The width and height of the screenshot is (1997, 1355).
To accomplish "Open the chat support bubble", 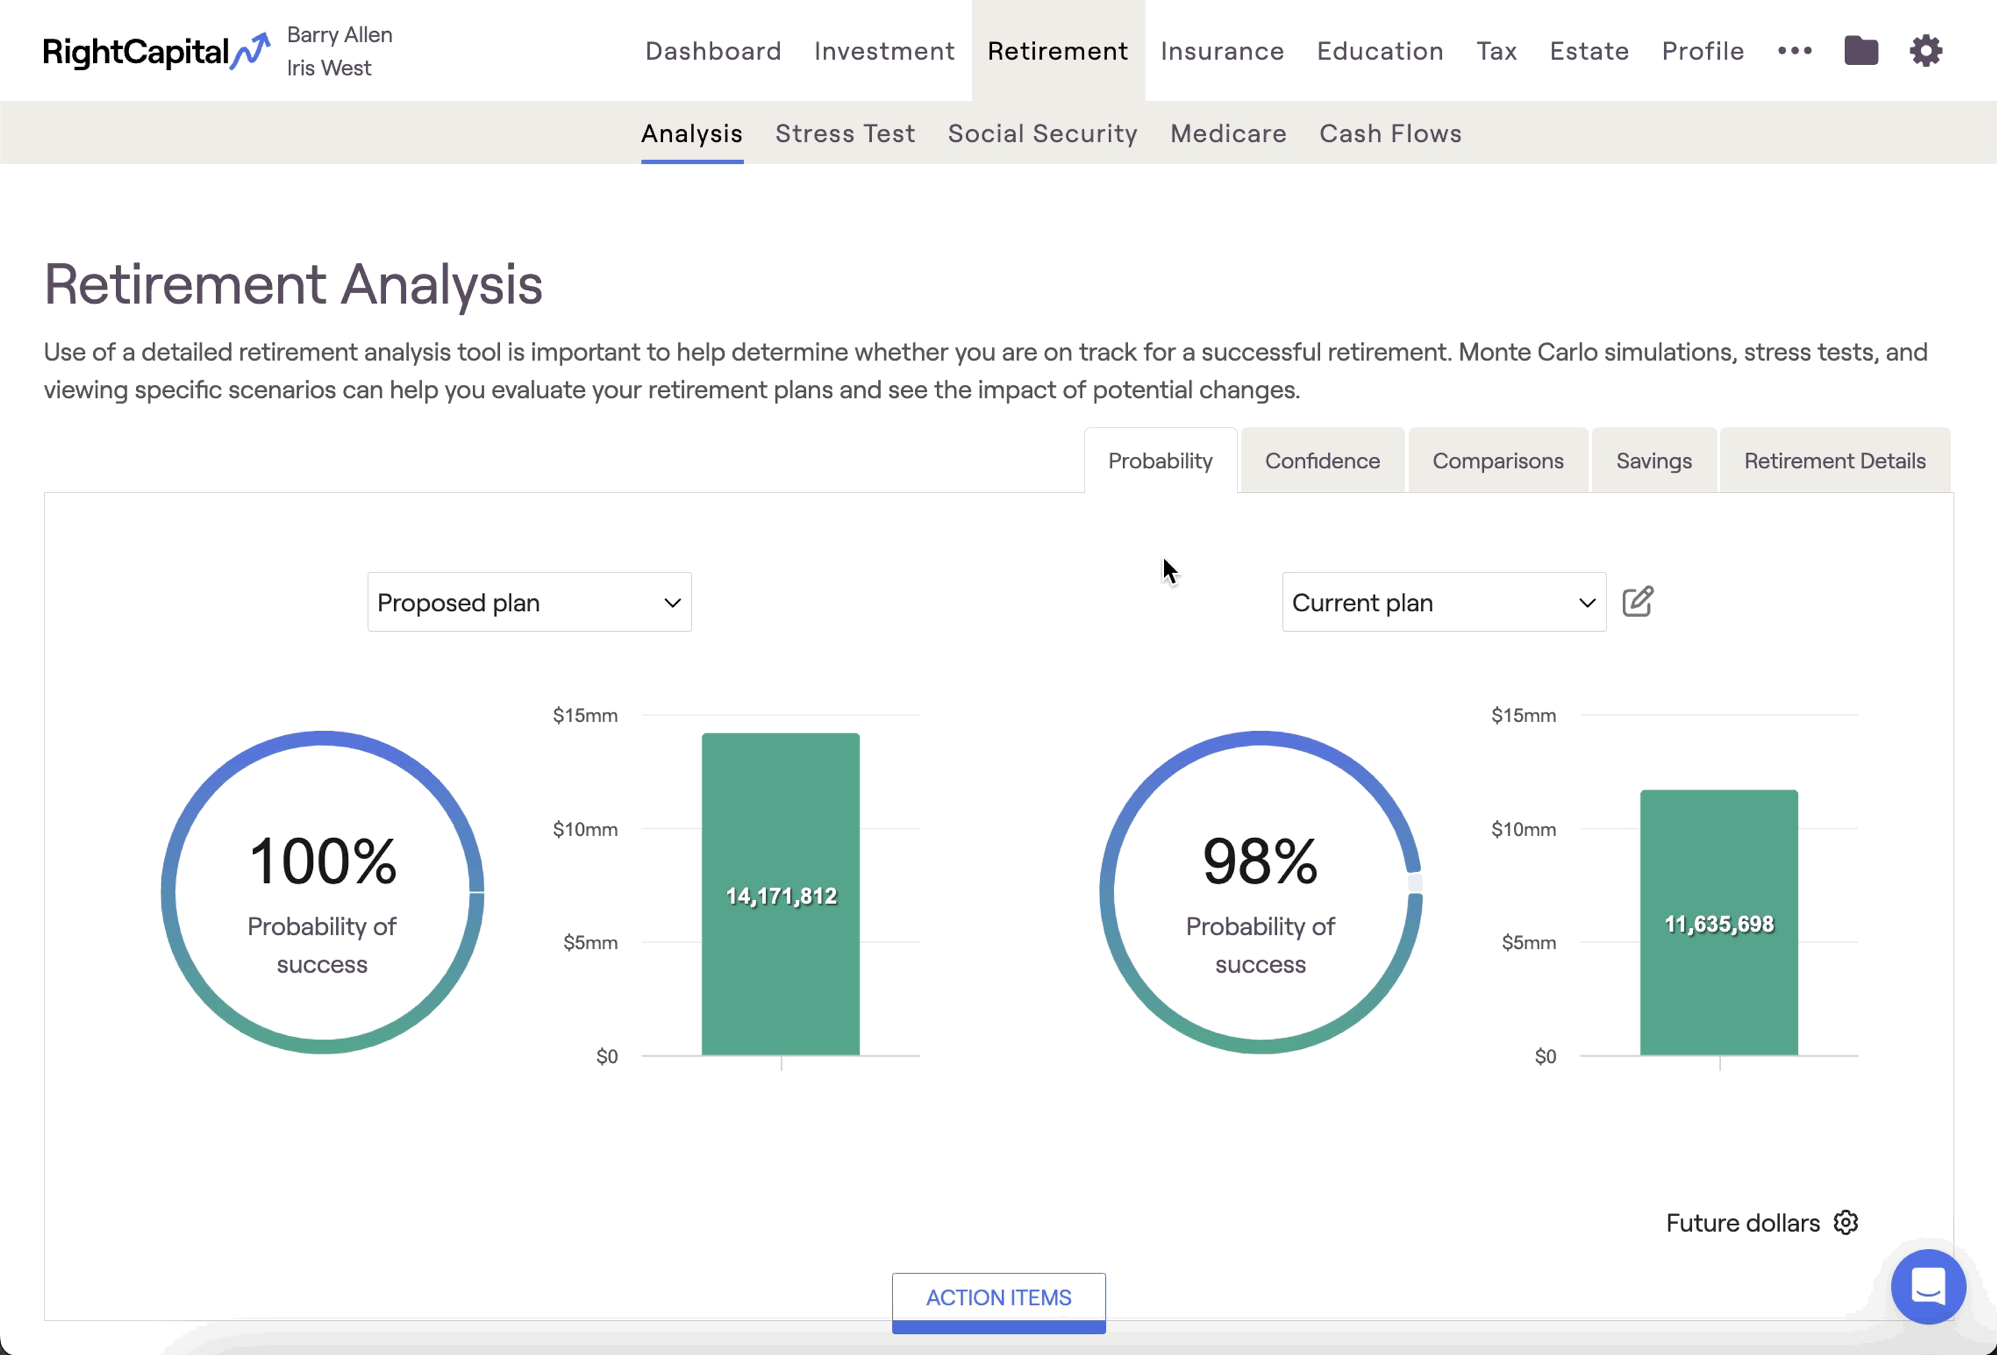I will point(1927,1286).
